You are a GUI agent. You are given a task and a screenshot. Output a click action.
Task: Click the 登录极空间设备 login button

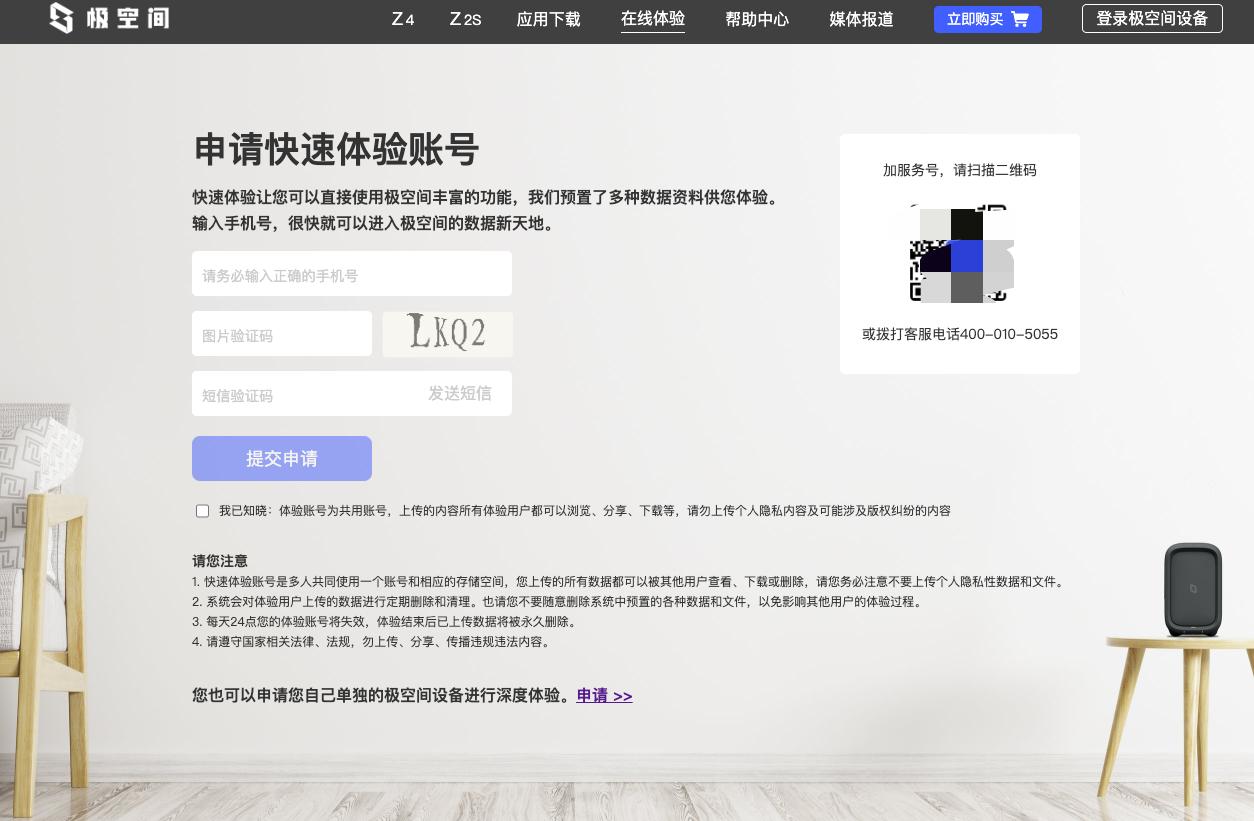coord(1152,18)
